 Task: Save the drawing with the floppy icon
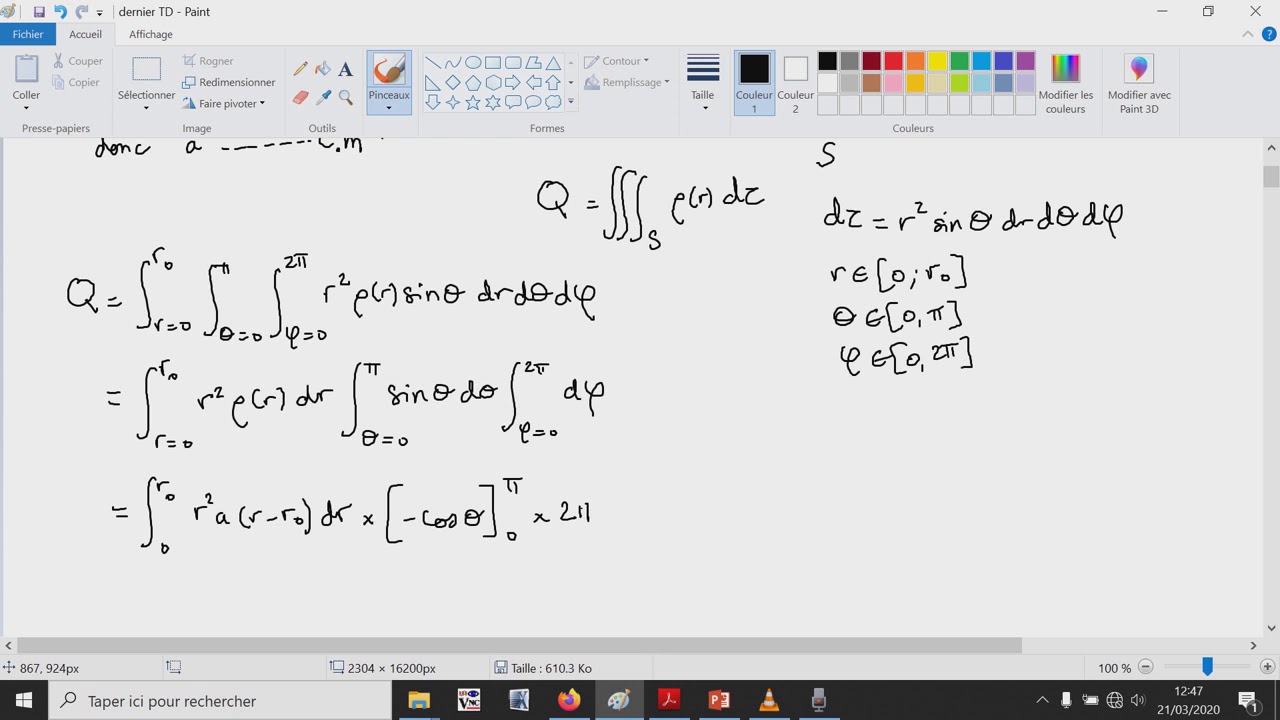tap(39, 12)
